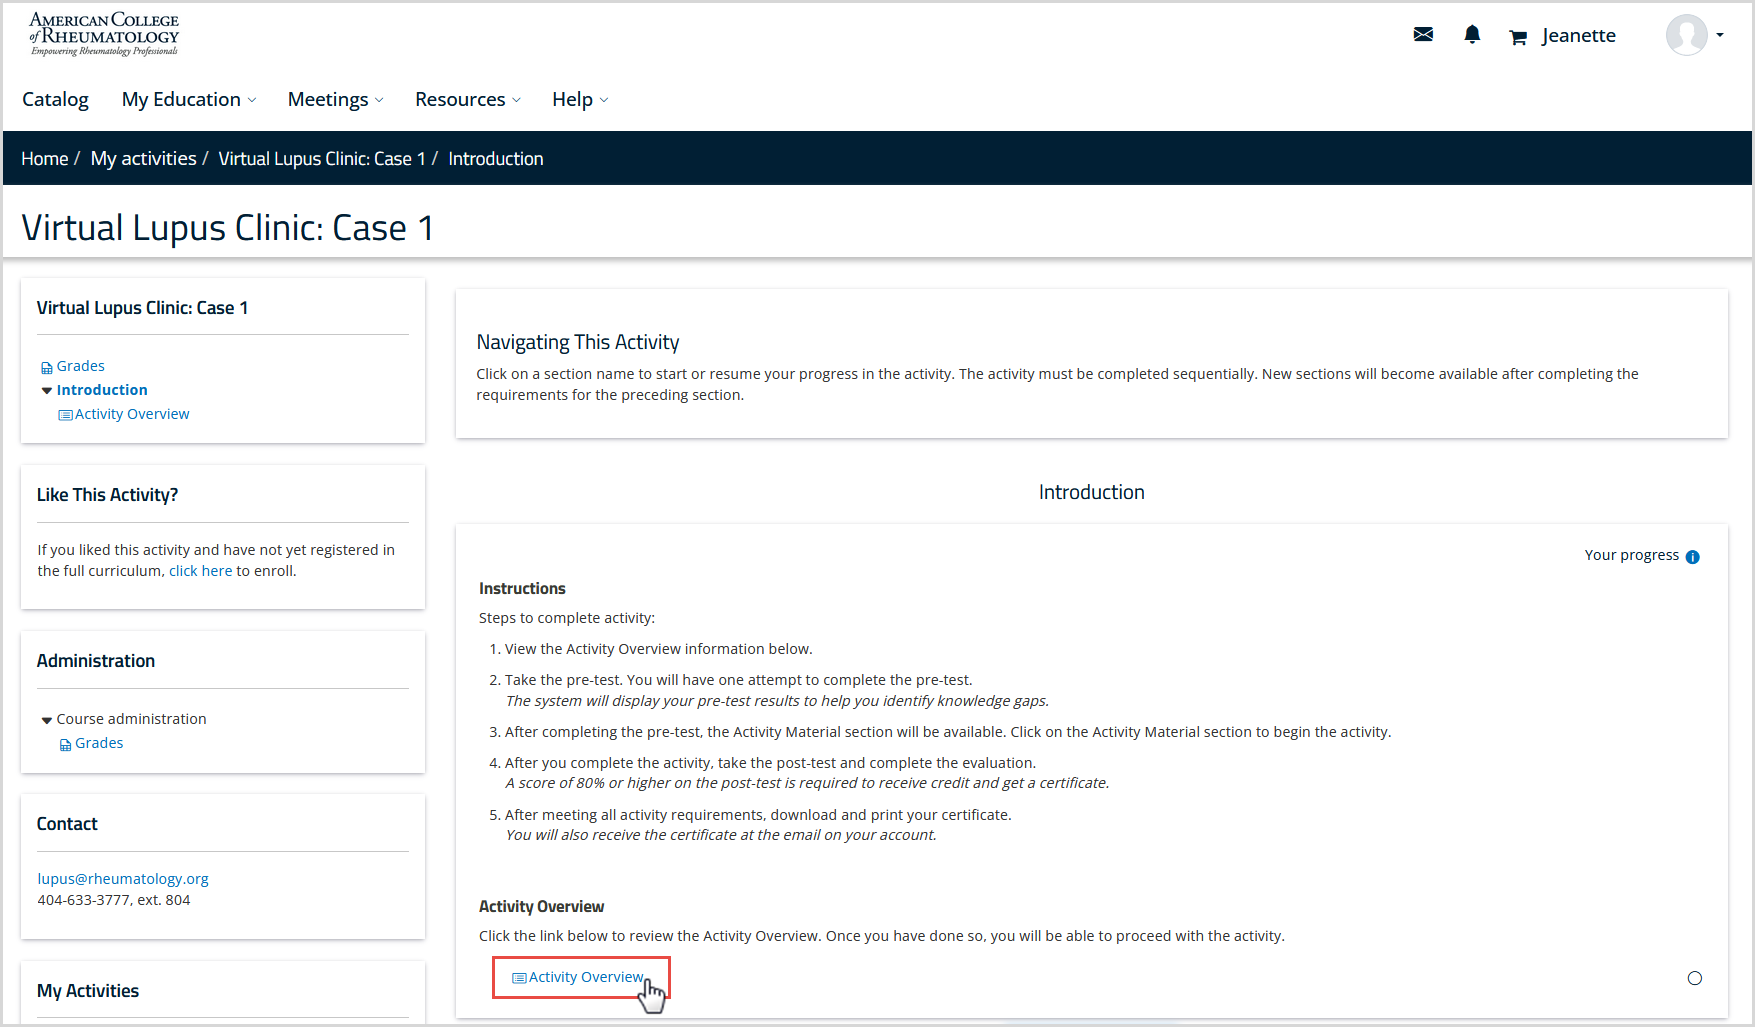Open the profile dropdown arrow
Screen dimensions: 1755x1027
1720,35
